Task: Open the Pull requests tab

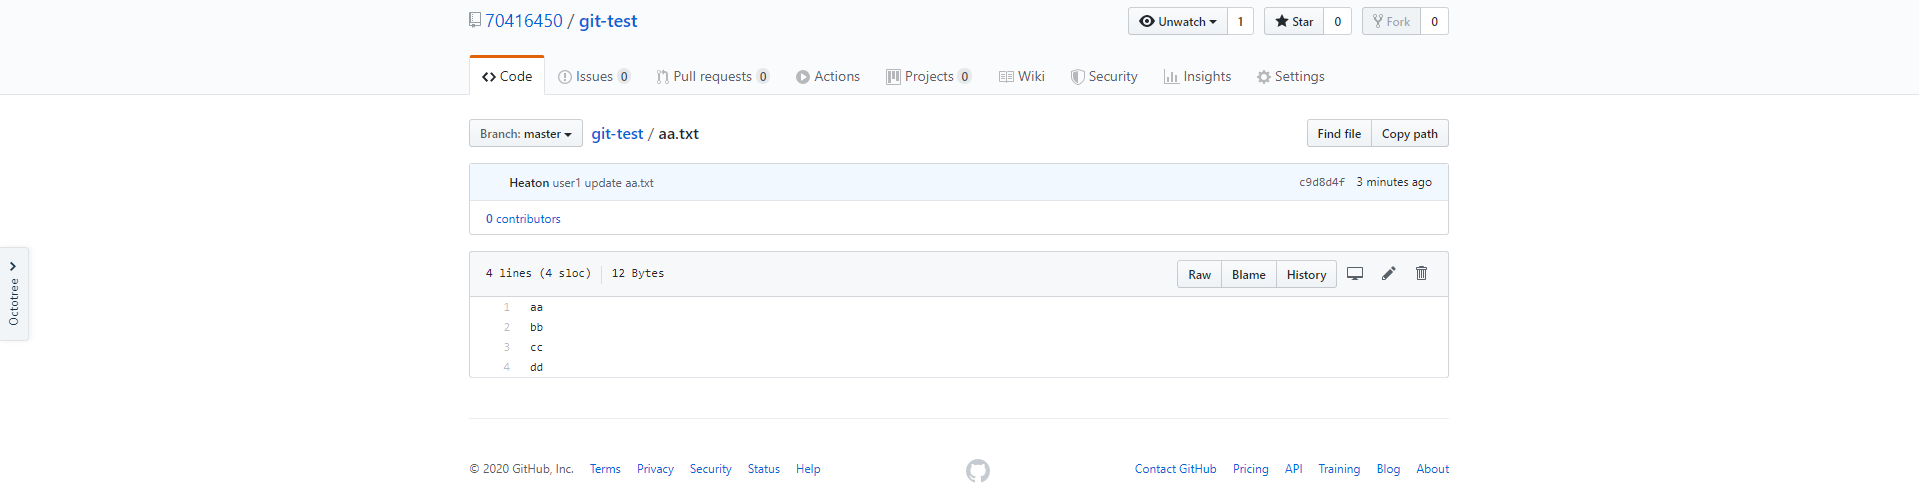Action: pyautogui.click(x=713, y=76)
